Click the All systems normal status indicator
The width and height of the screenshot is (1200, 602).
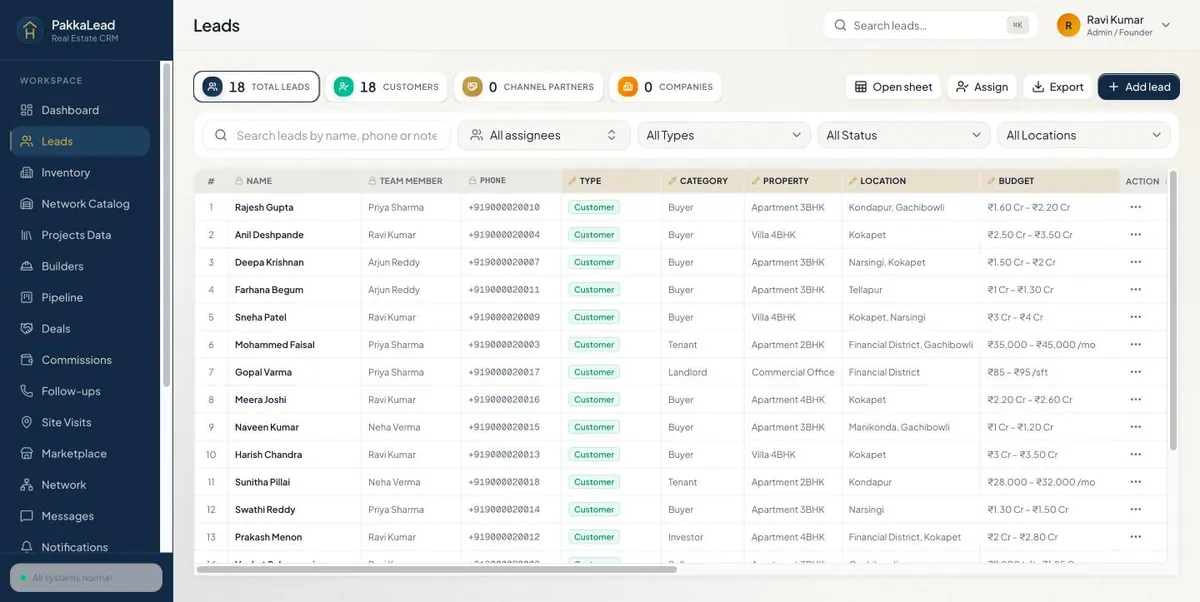[86, 578]
